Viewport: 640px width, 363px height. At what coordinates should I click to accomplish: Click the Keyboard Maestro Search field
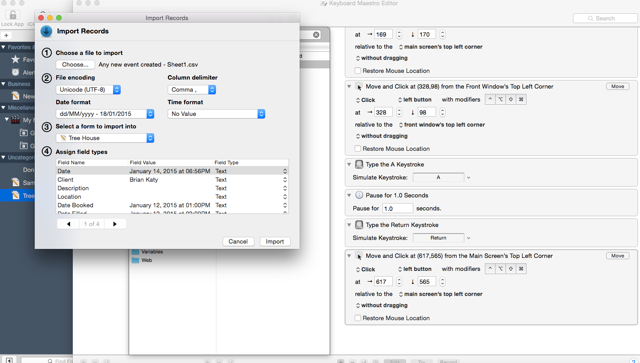(605, 18)
